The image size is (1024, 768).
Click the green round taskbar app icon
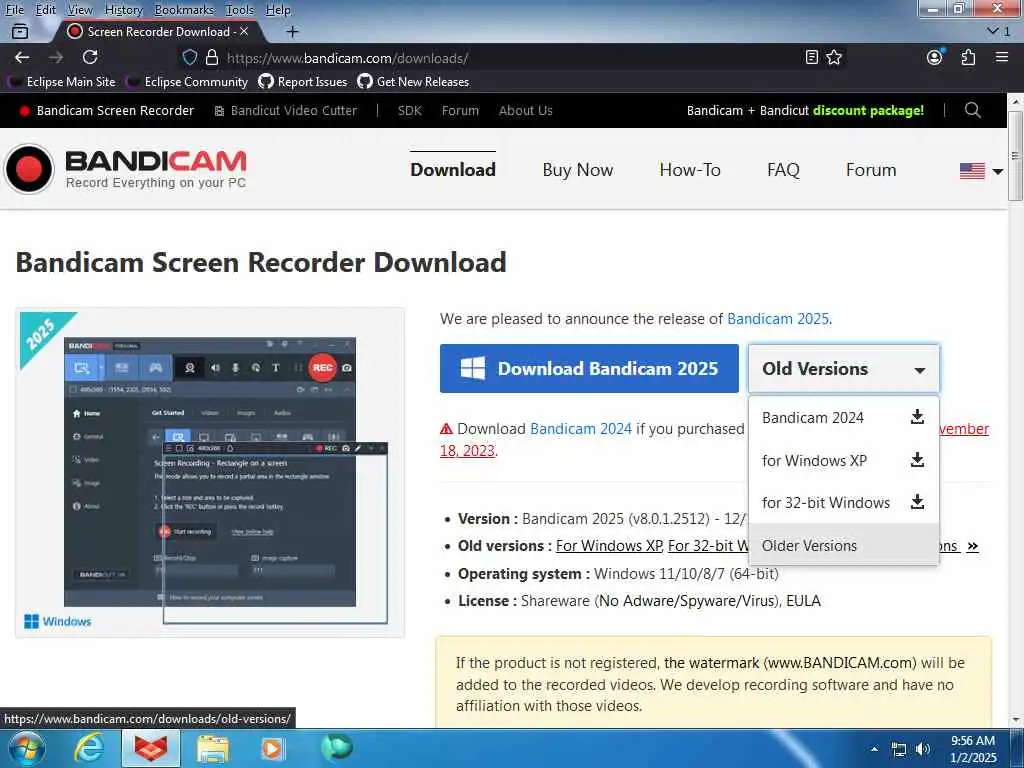[x=336, y=747]
